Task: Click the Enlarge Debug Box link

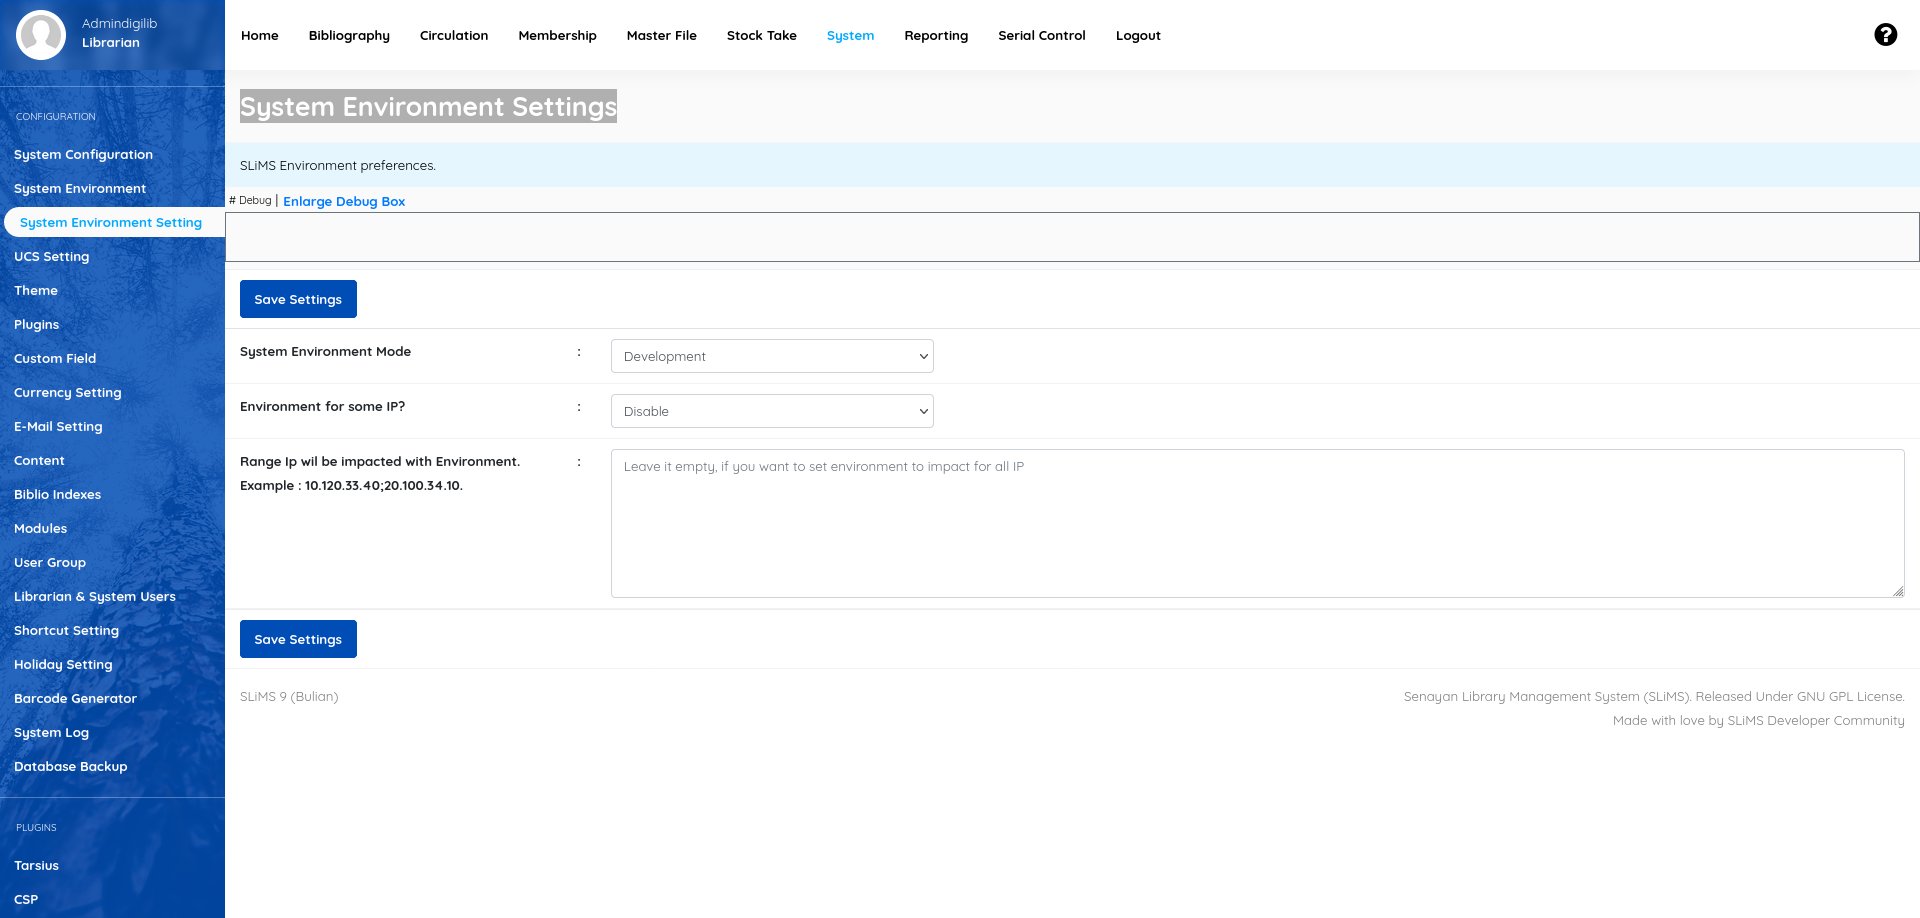Action: pos(344,201)
